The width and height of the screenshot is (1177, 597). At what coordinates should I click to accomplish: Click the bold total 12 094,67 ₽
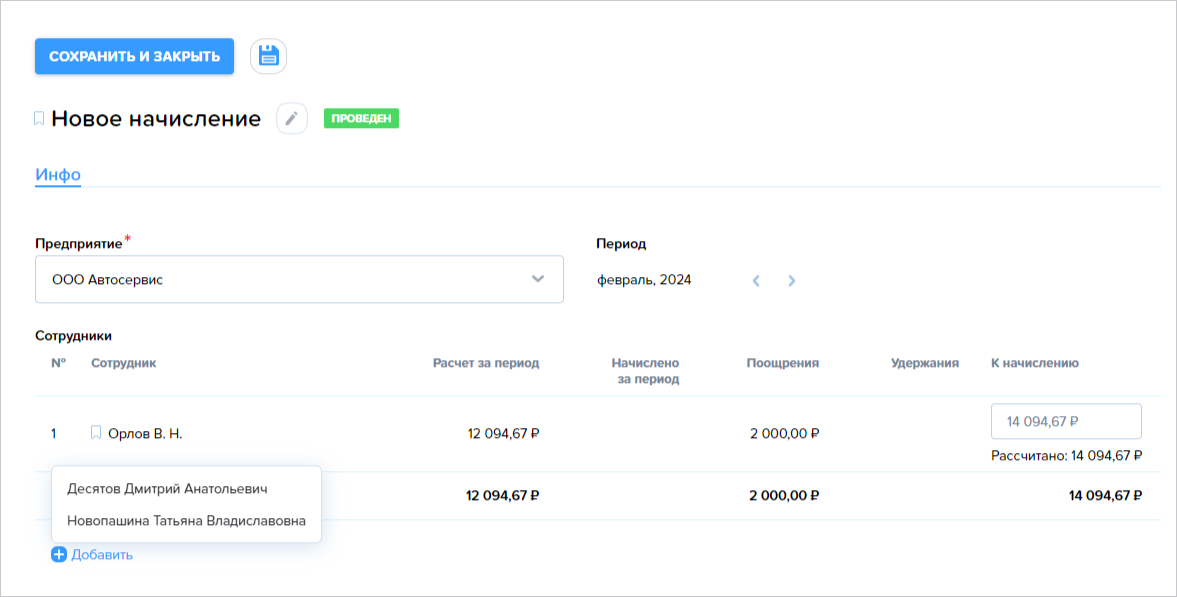503,496
